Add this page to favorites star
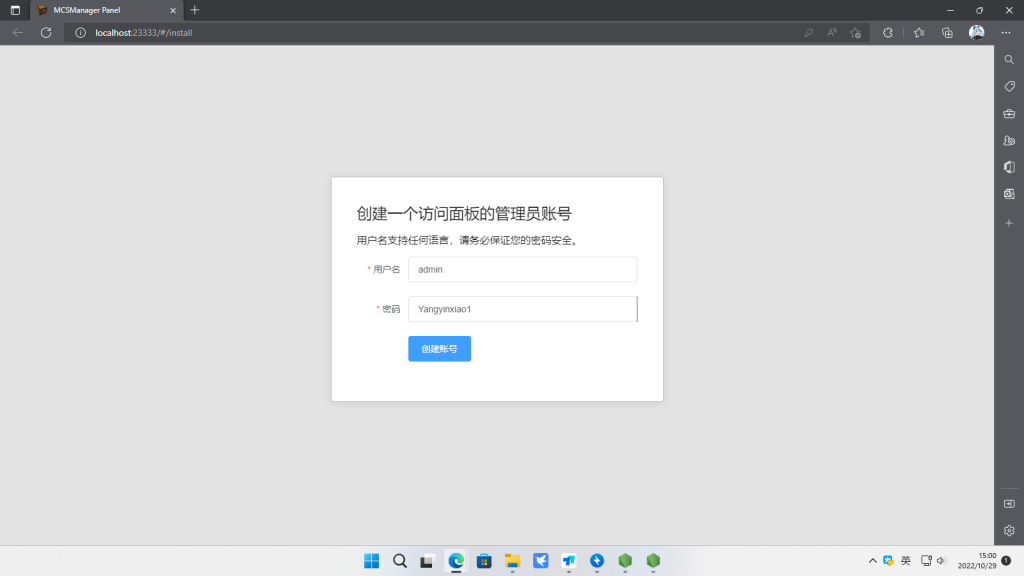The image size is (1024, 576). pyautogui.click(x=856, y=33)
